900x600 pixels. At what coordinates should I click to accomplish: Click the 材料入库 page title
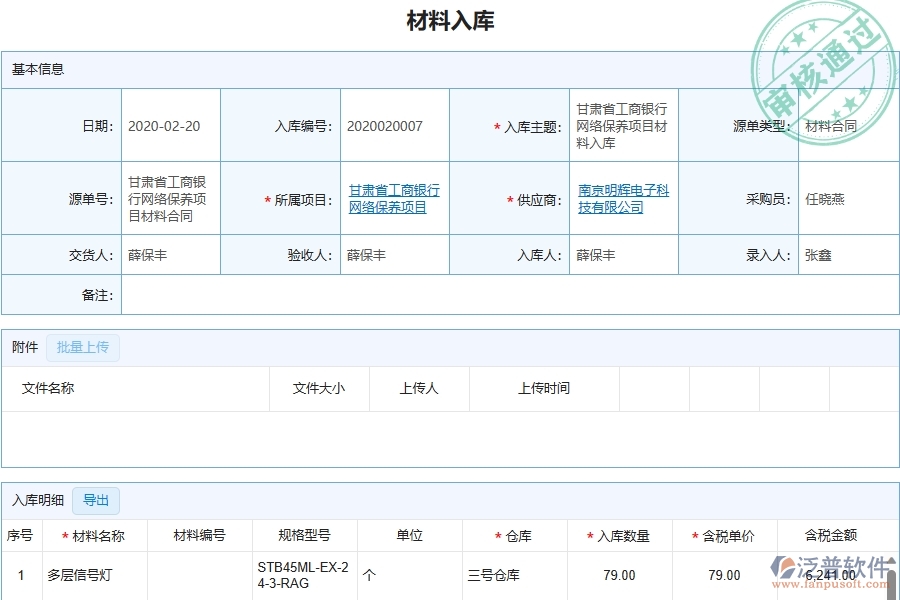[x=450, y=19]
